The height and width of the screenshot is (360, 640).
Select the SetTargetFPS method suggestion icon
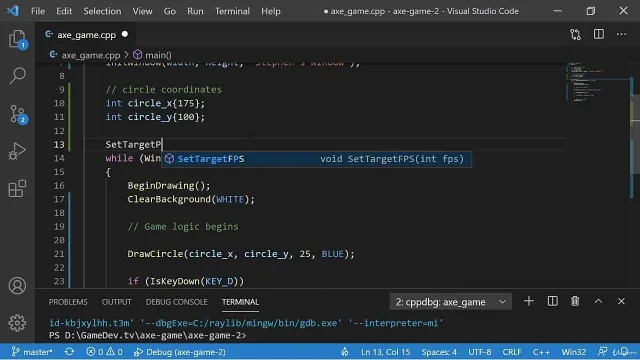tap(169, 159)
